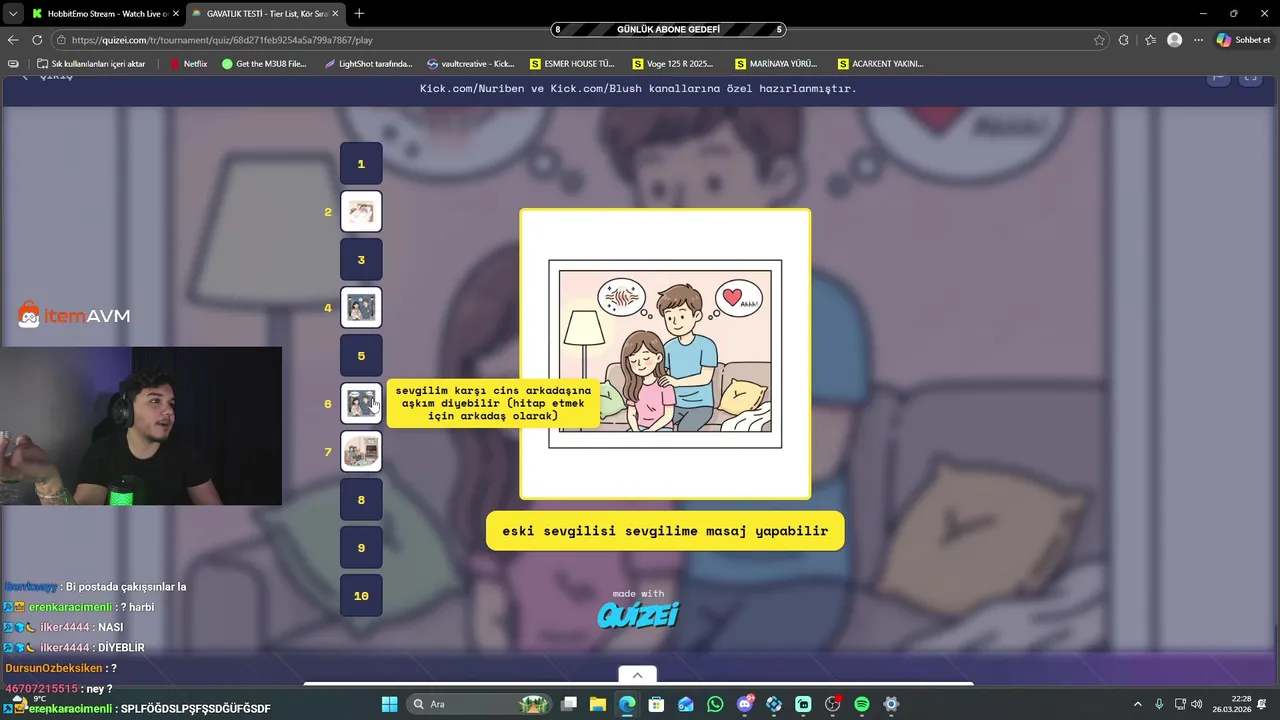Open the Windows Start menu
Viewport: 1280px width, 720px height.
[389, 704]
